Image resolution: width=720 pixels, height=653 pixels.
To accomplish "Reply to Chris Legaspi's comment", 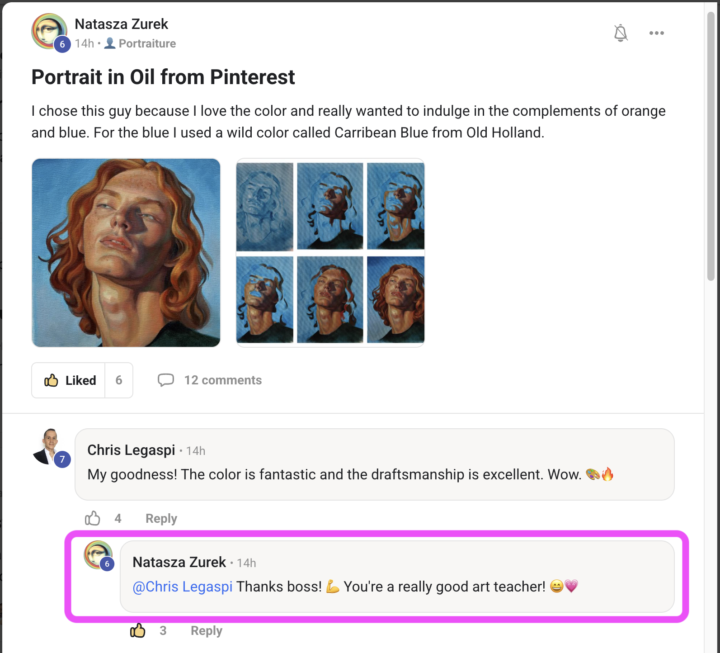I will [161, 518].
